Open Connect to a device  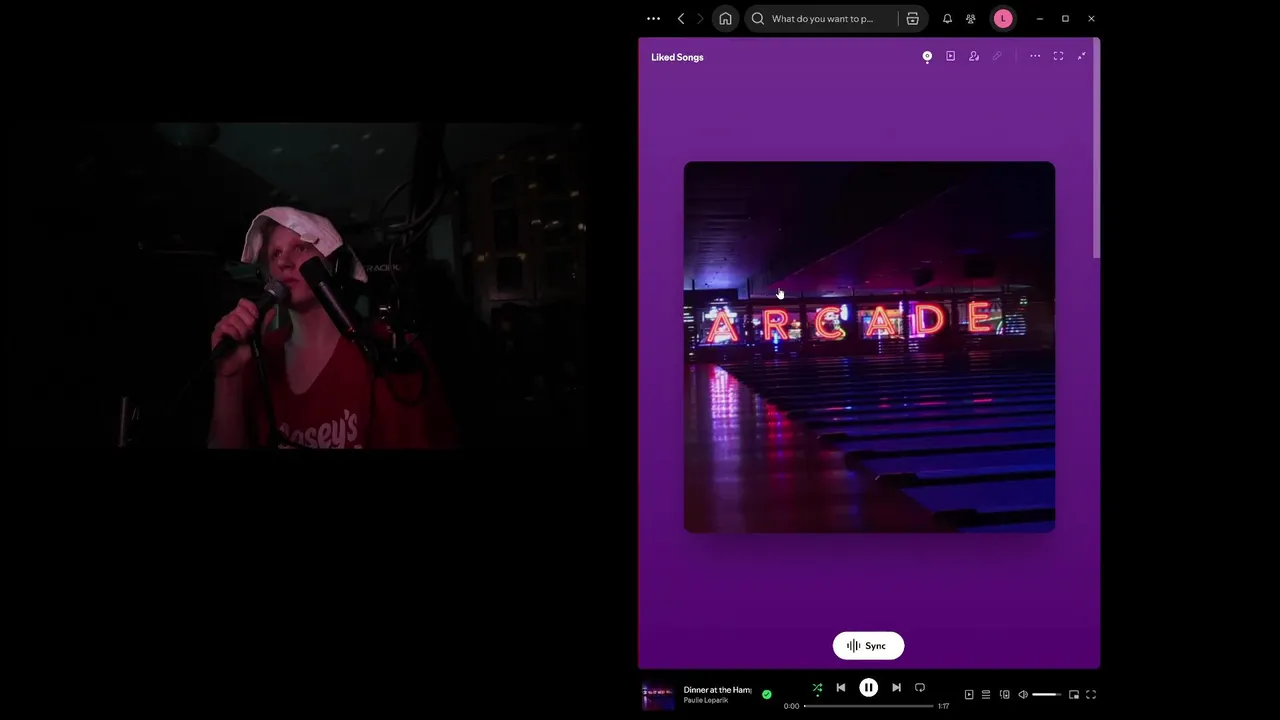pyautogui.click(x=1005, y=695)
